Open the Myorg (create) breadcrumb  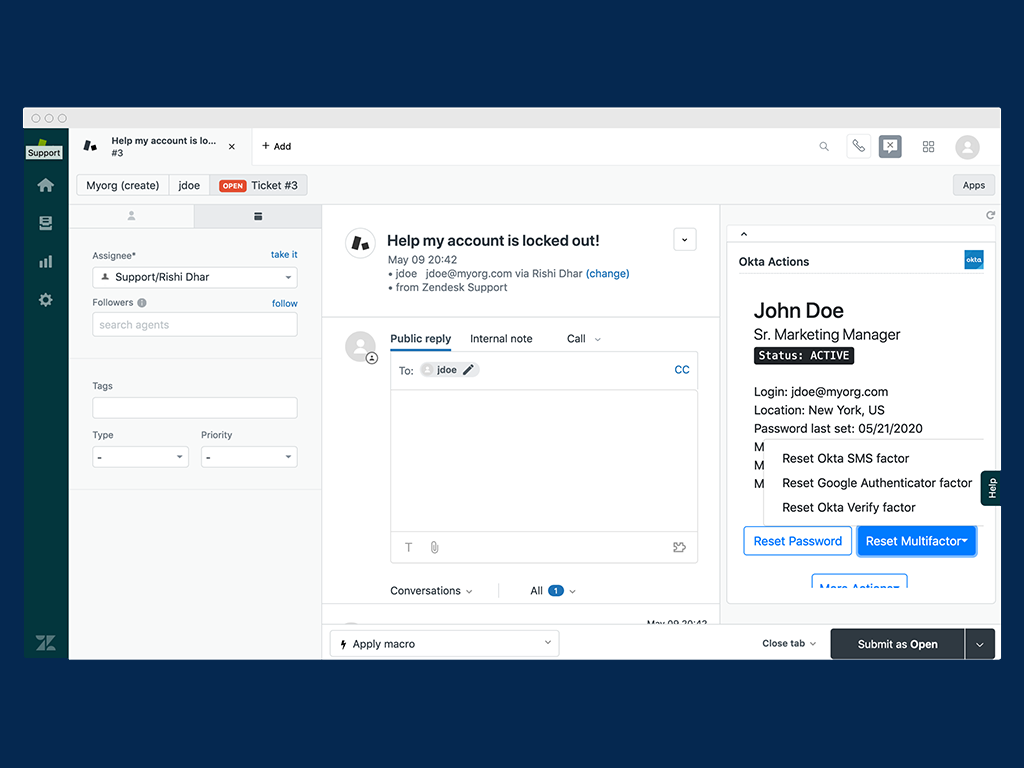pyautogui.click(x=123, y=185)
